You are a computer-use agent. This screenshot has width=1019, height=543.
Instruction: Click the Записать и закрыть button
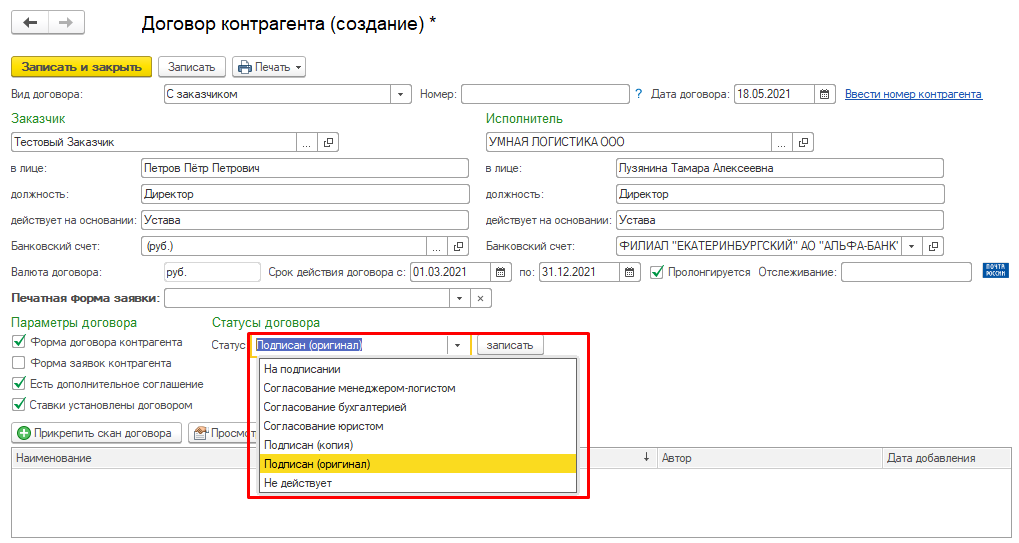coord(81,67)
